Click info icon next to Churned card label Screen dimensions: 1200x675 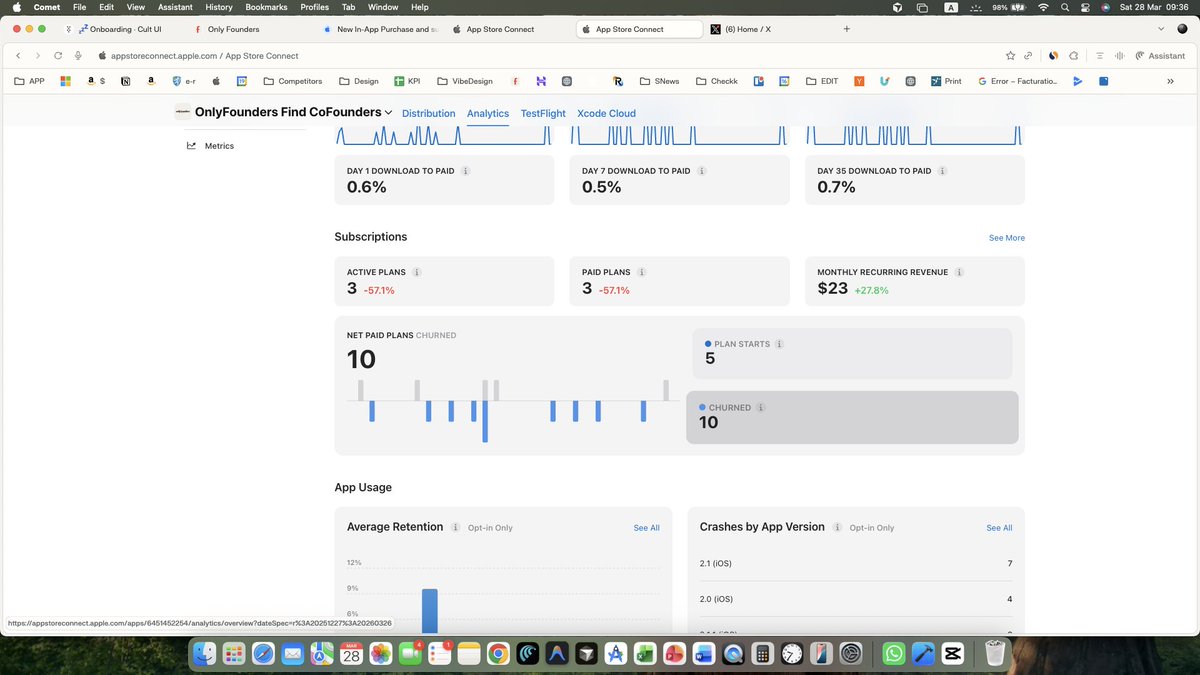coord(761,408)
